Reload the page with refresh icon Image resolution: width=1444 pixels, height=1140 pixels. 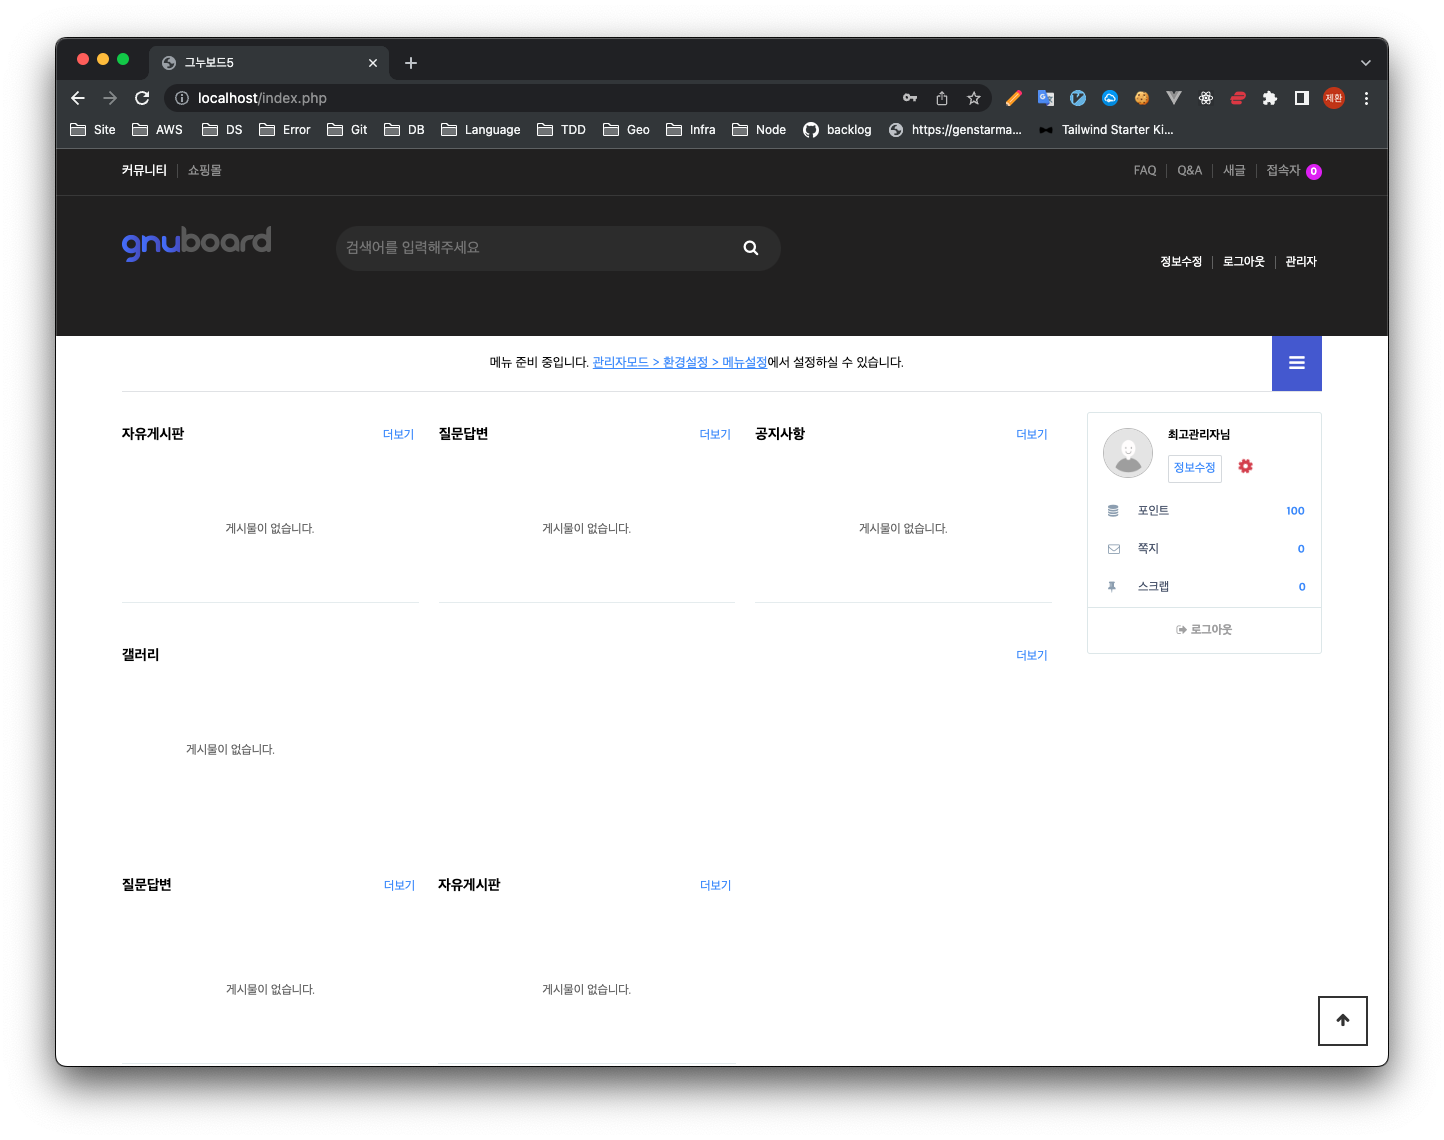[142, 98]
